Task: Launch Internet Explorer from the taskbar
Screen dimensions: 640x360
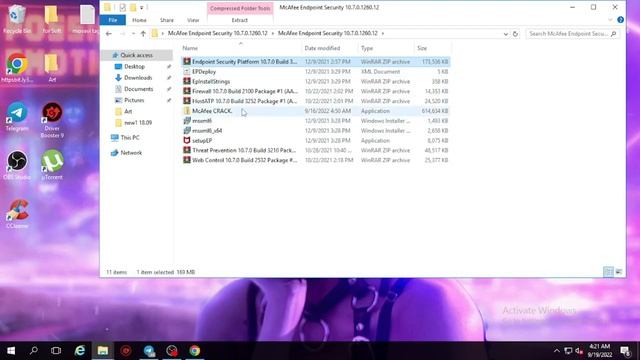Action: click(80, 351)
